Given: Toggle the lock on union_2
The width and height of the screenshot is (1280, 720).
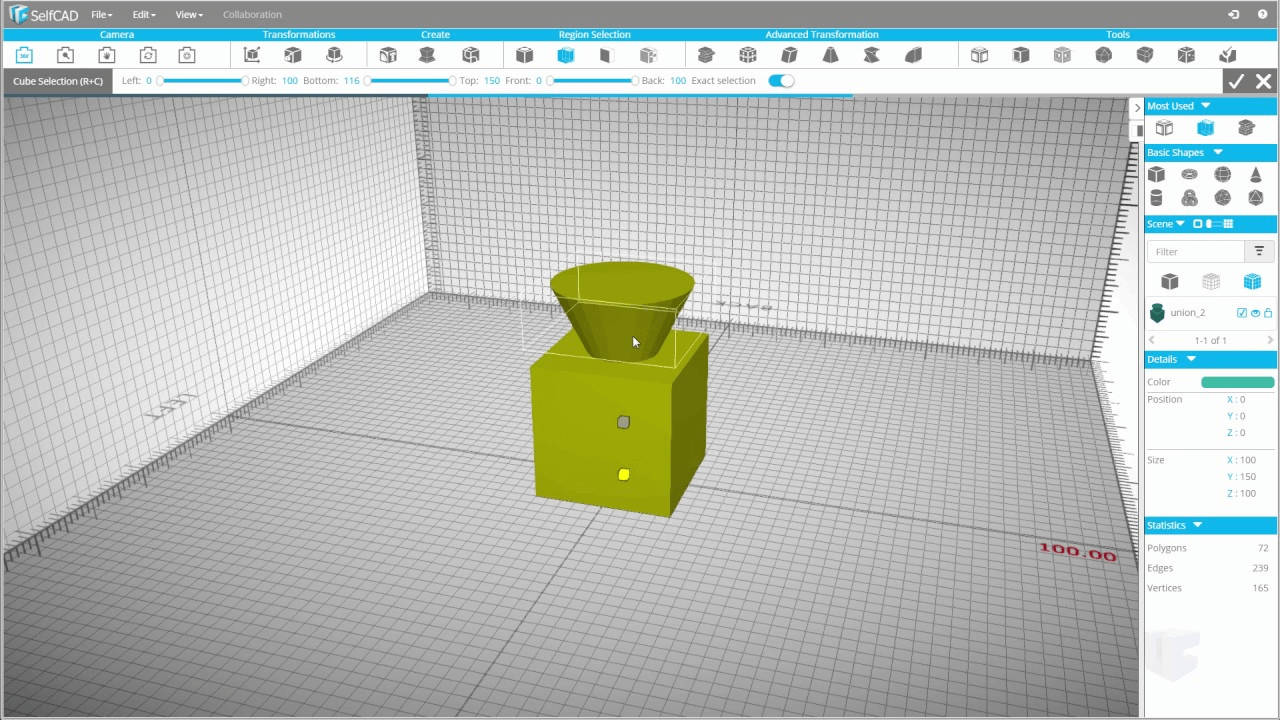Looking at the screenshot, I should click(1268, 313).
